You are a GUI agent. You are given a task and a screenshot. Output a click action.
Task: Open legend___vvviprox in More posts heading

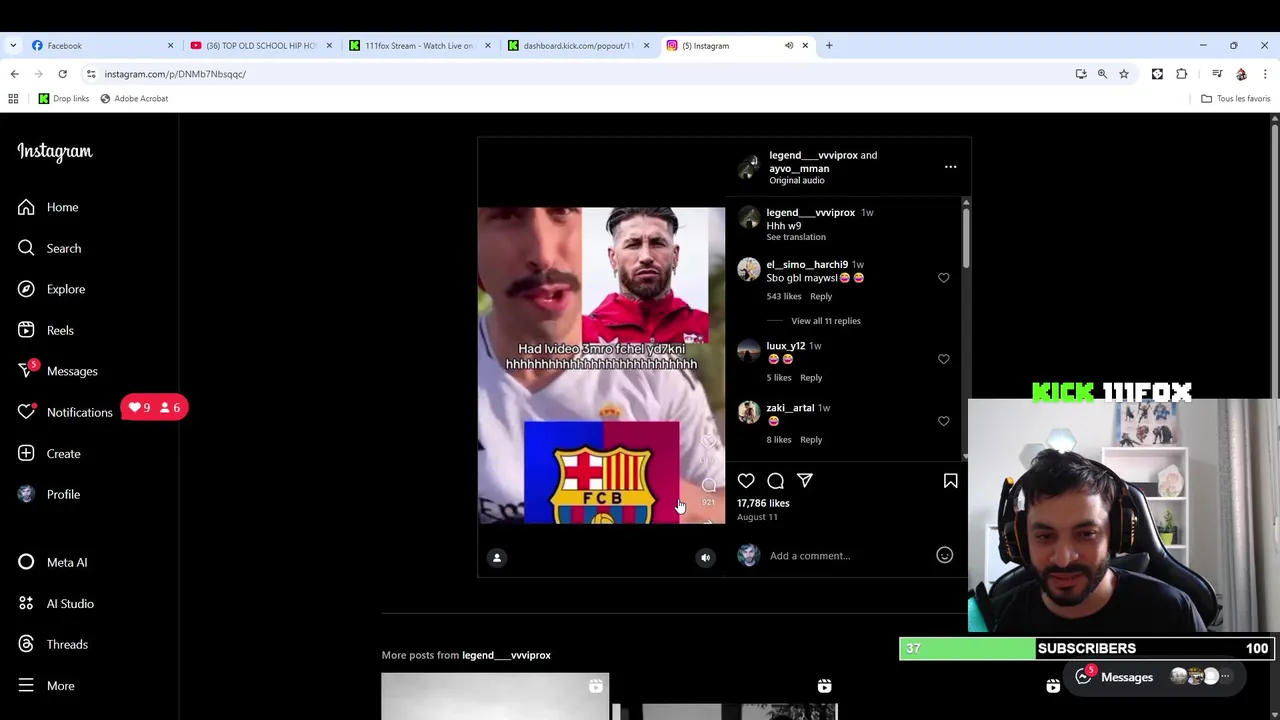point(506,655)
